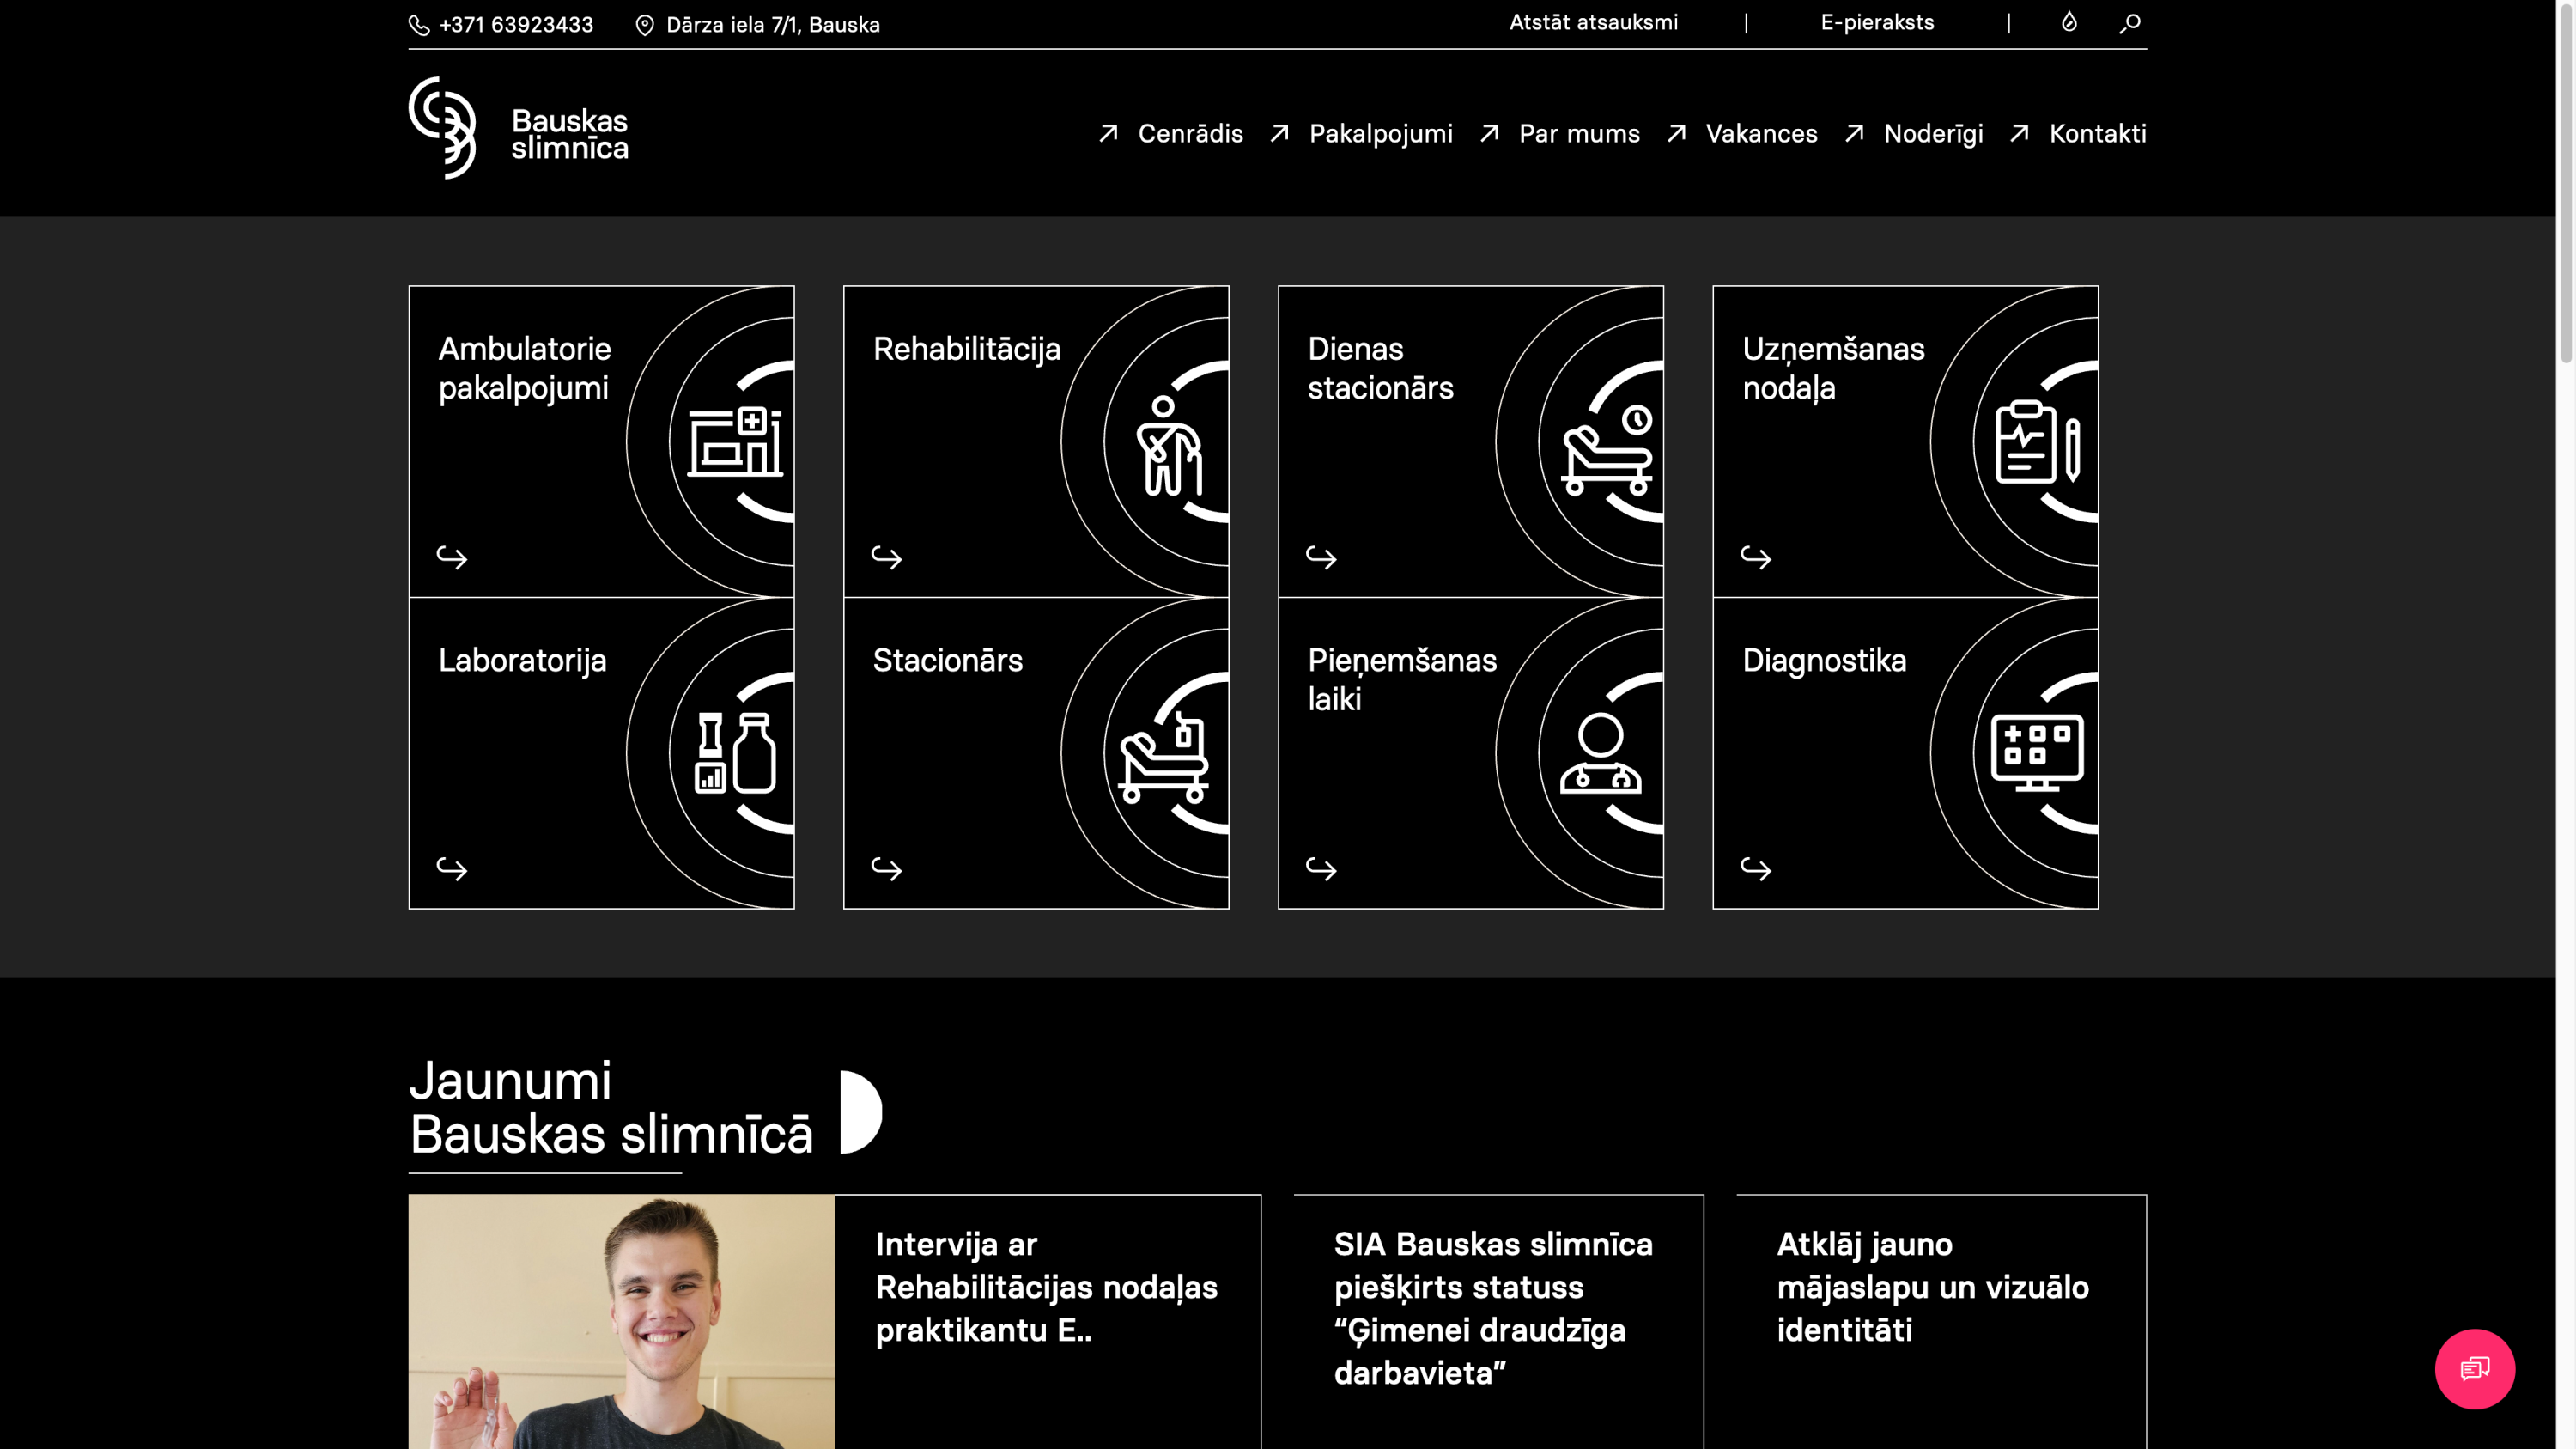The image size is (2576, 1449).
Task: Toggle the contrast droplet icon
Action: (x=2069, y=22)
